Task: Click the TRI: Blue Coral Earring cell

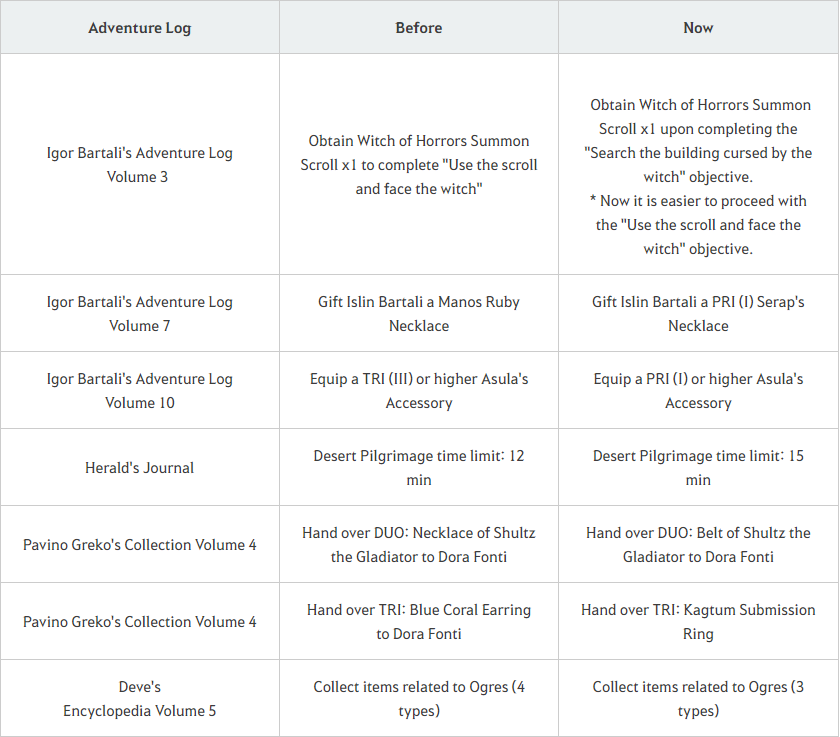Action: (x=418, y=622)
